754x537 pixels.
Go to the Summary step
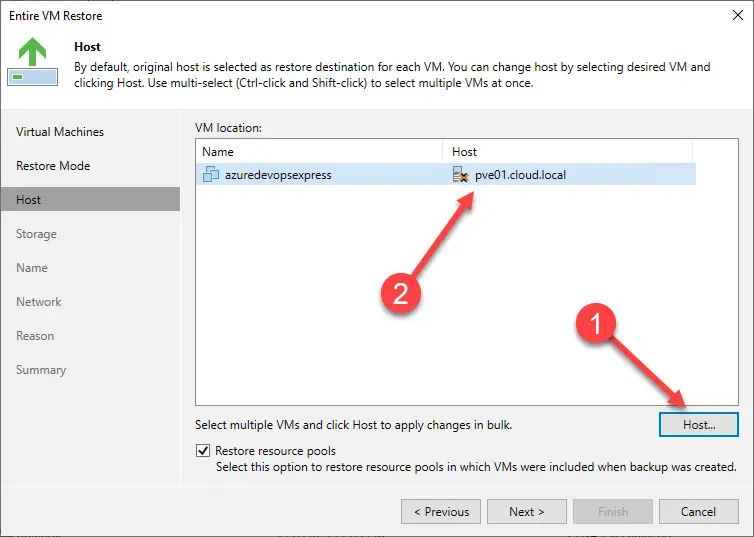[x=41, y=370]
